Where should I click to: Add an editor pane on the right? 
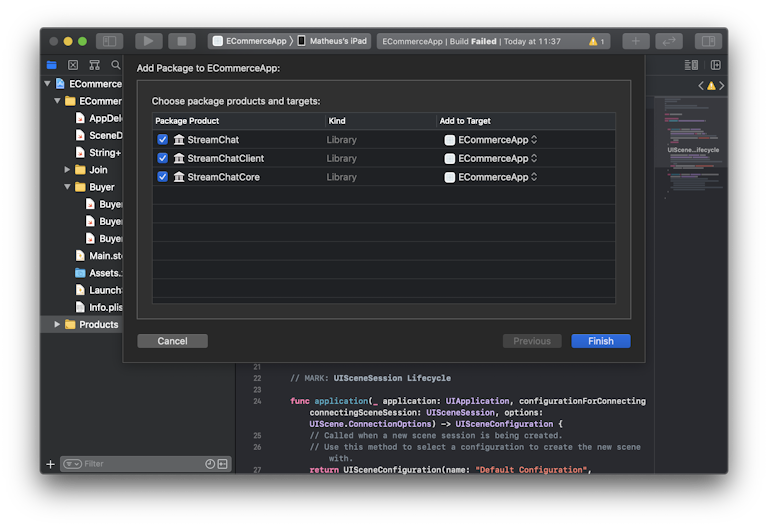(x=716, y=65)
